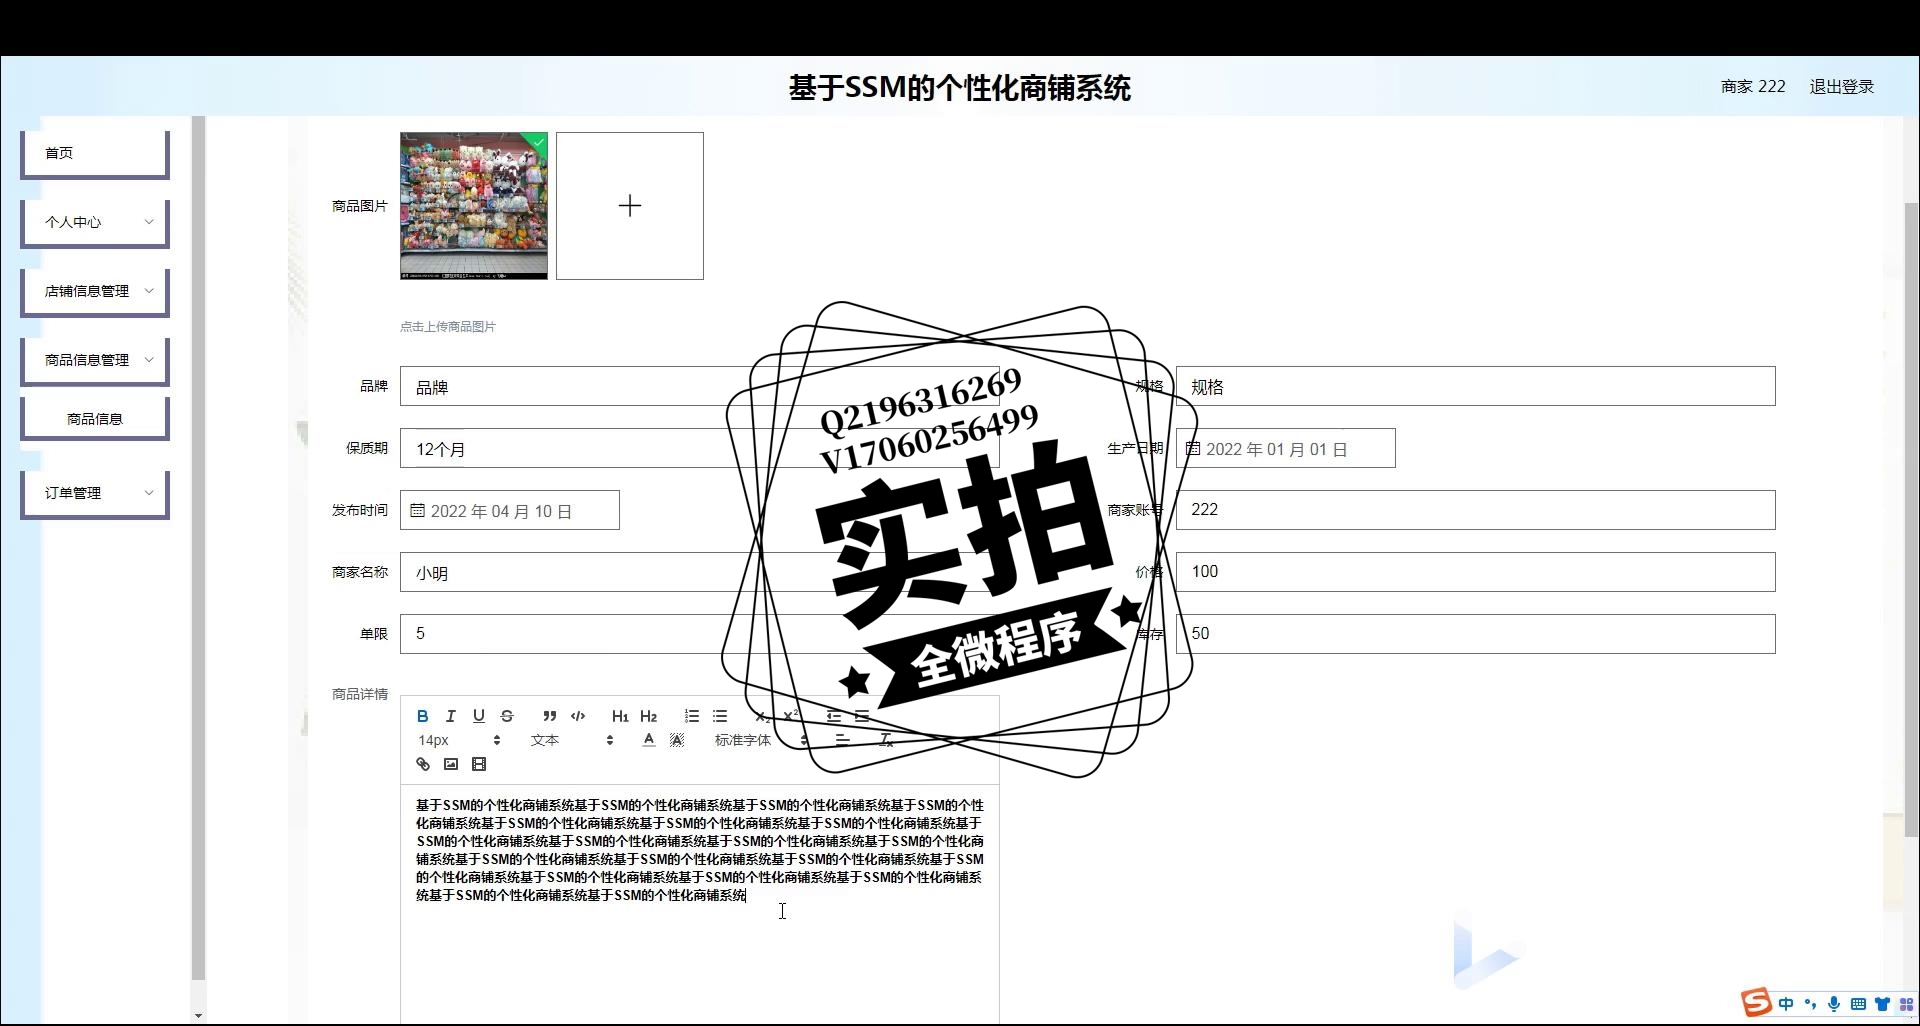Start voice input from Sogou microphone
Screen dimensions: 1920x1026
pyautogui.click(x=1834, y=1004)
